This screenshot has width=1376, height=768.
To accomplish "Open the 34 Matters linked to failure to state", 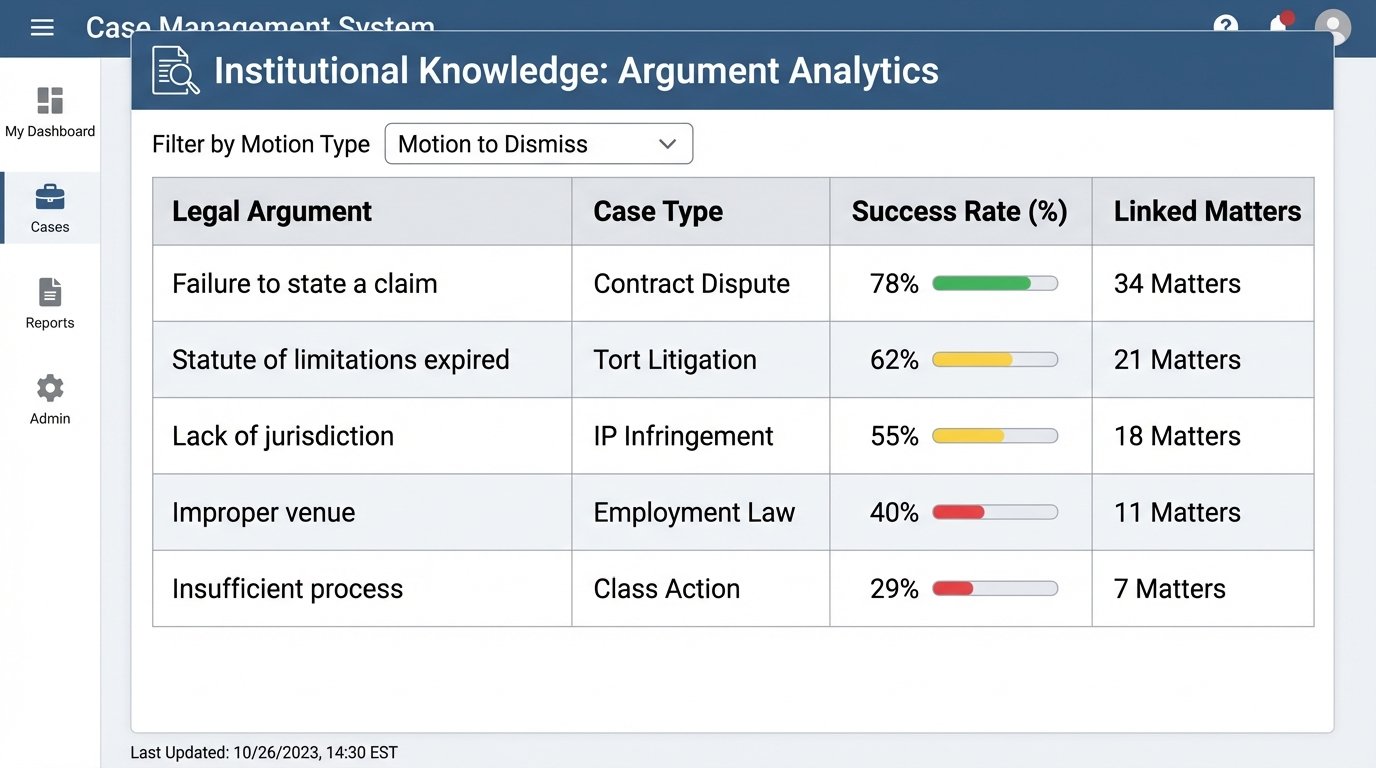I will point(1176,283).
